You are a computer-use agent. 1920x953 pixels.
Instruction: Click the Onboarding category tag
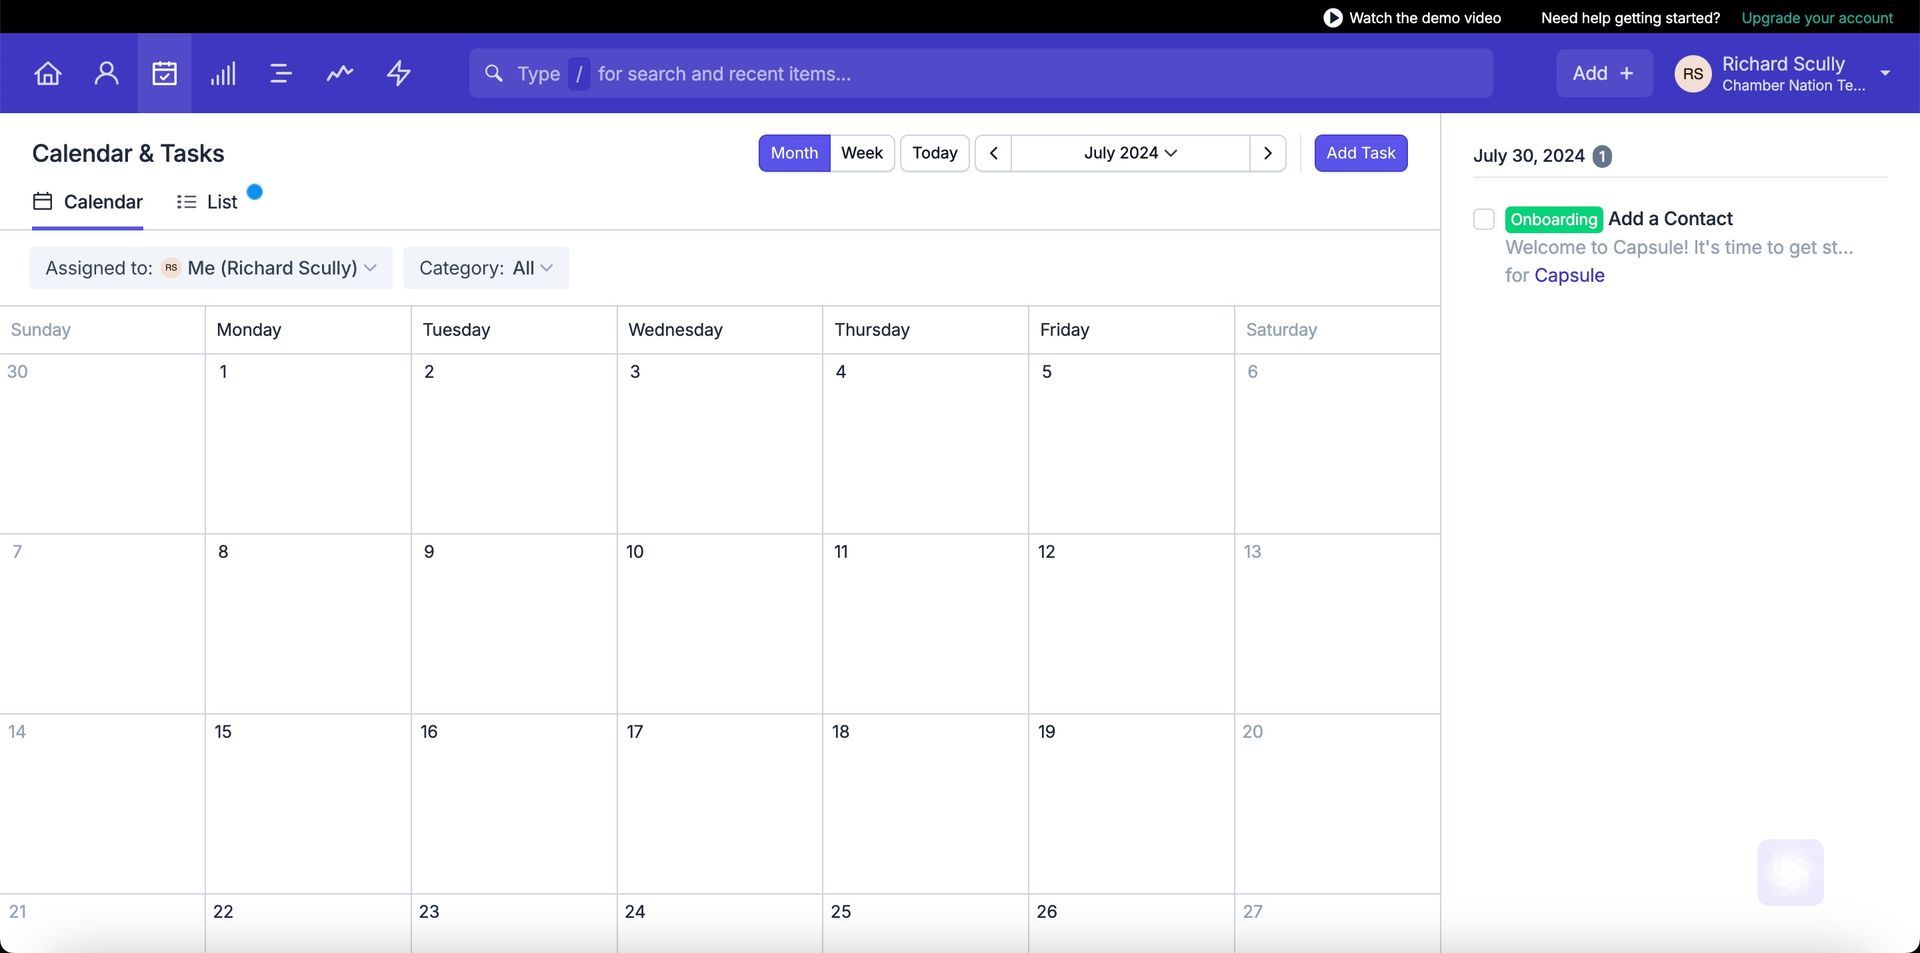point(1554,219)
